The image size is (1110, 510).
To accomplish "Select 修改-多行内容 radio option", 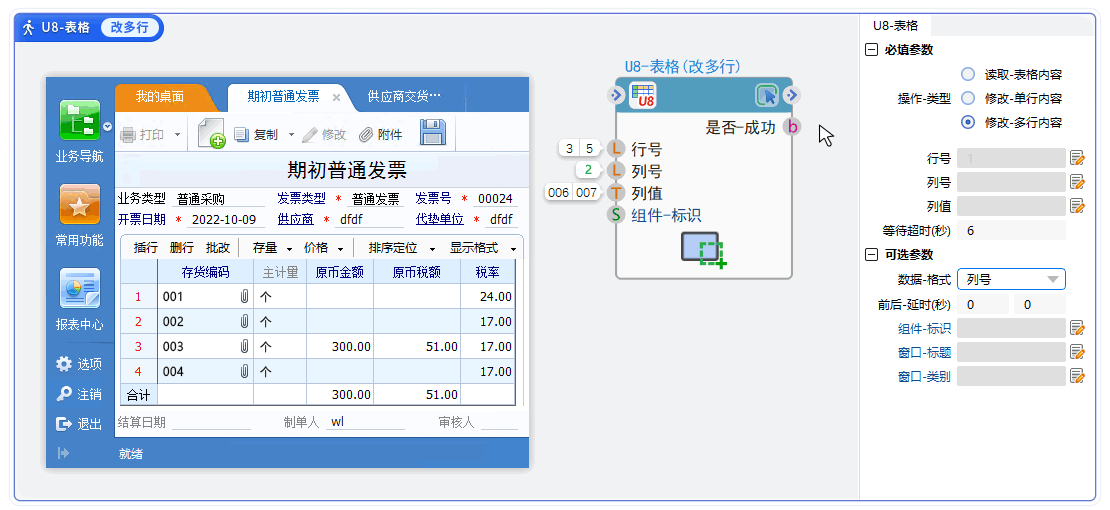I will [968, 123].
